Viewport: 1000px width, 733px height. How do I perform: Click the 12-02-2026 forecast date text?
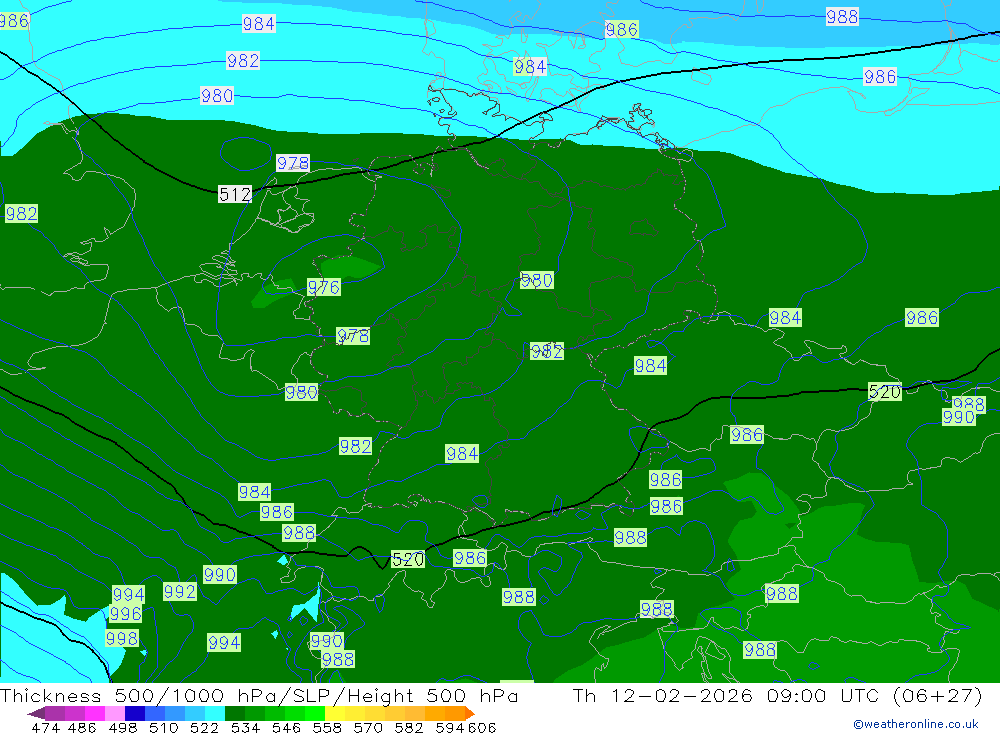[x=681, y=695]
